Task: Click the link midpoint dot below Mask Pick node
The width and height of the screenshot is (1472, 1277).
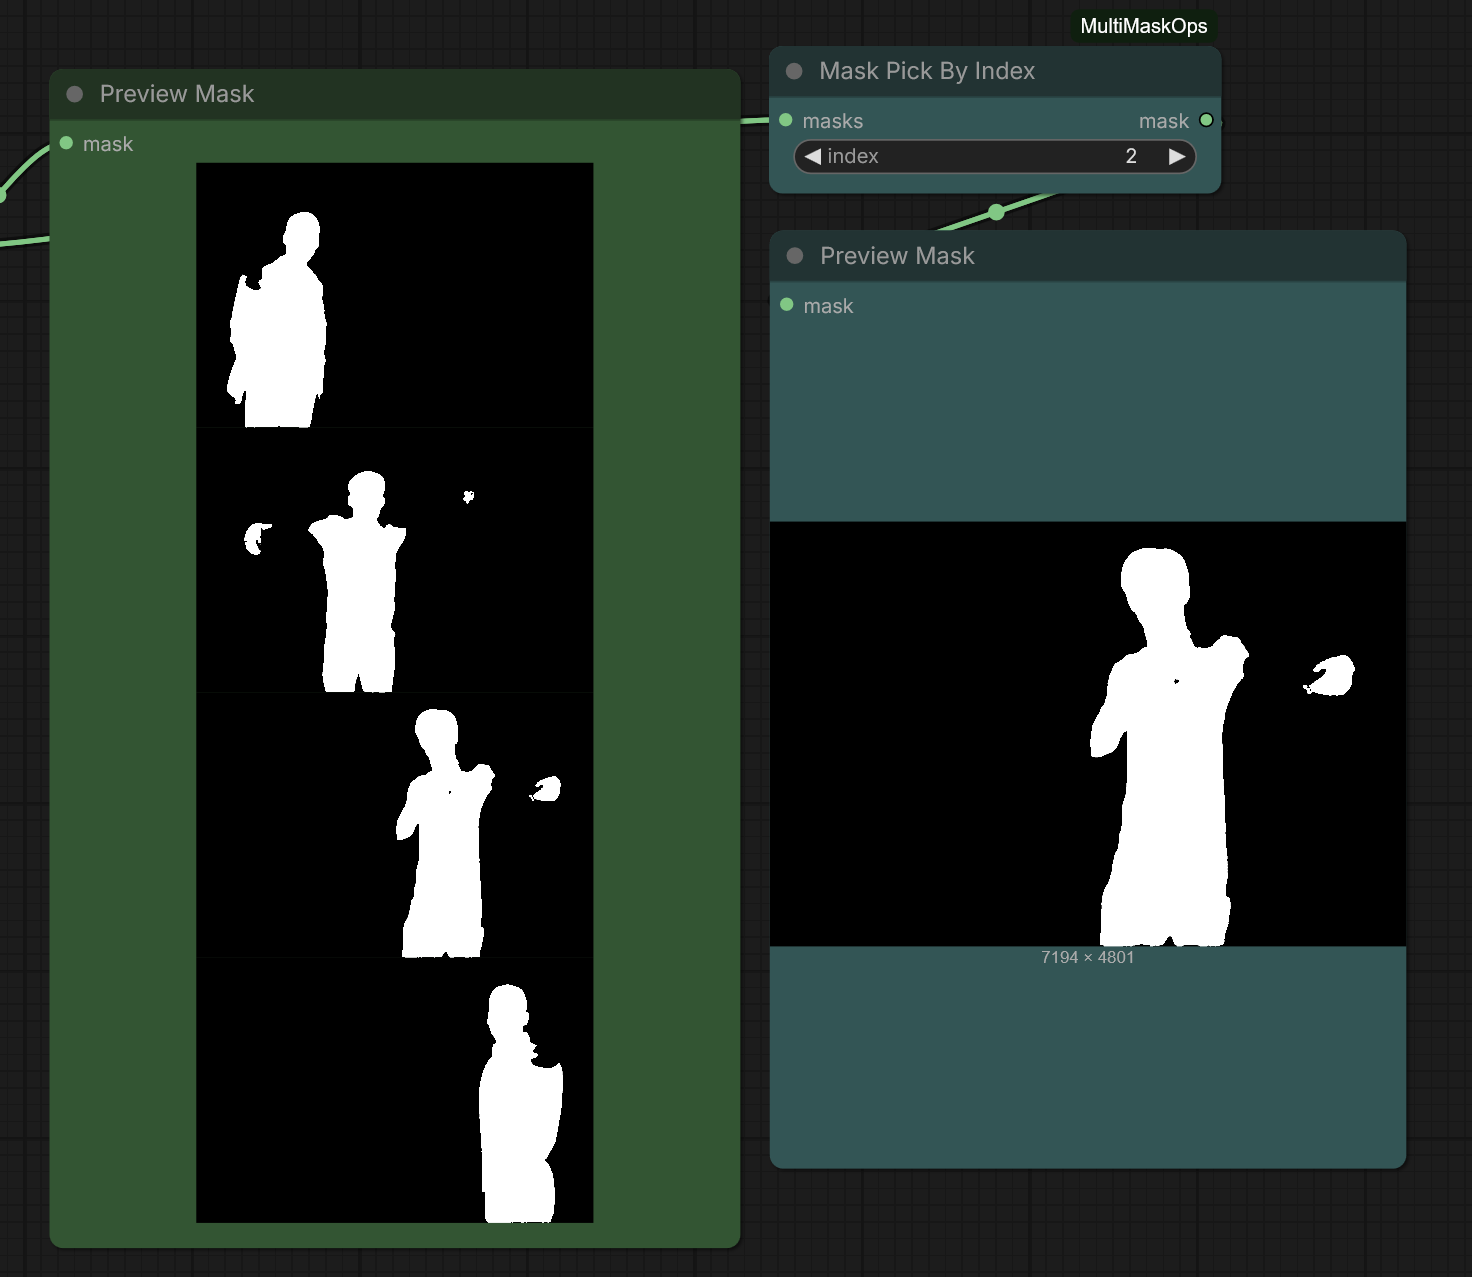Action: pos(996,212)
